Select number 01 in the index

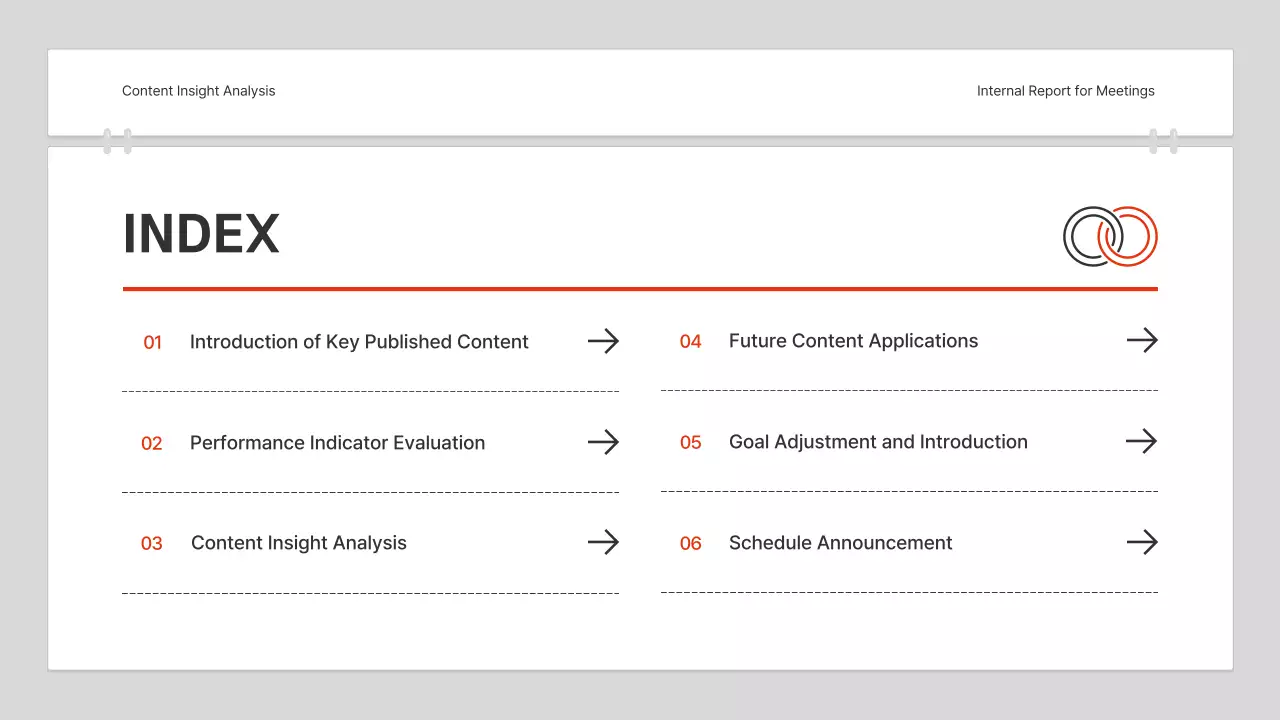152,343
